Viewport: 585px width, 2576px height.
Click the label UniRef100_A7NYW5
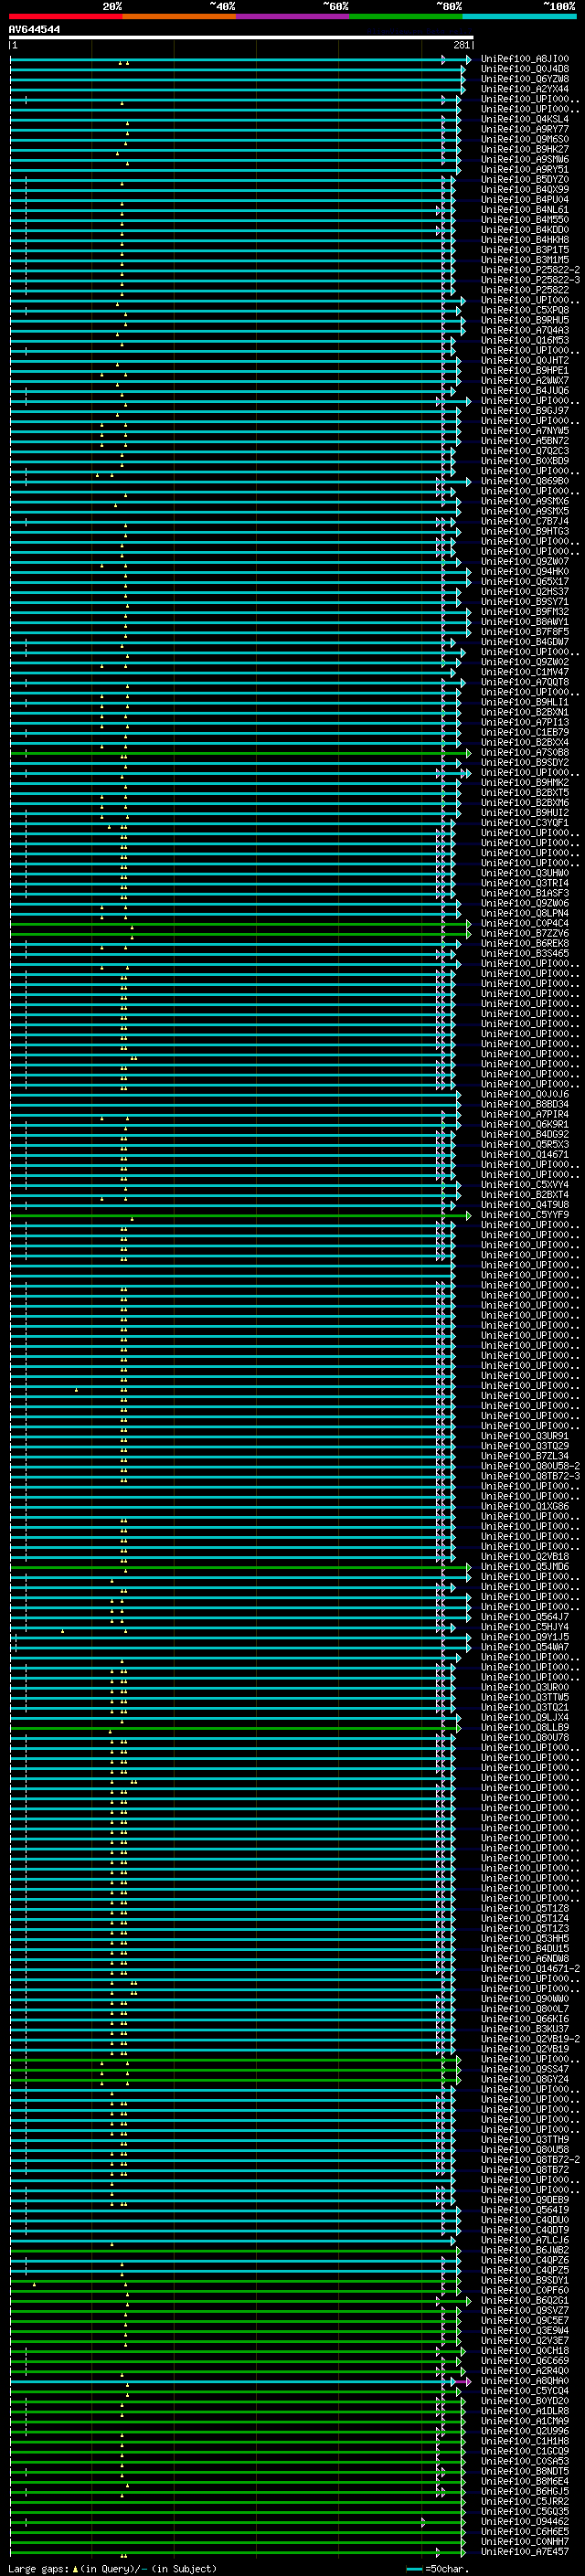(525, 431)
